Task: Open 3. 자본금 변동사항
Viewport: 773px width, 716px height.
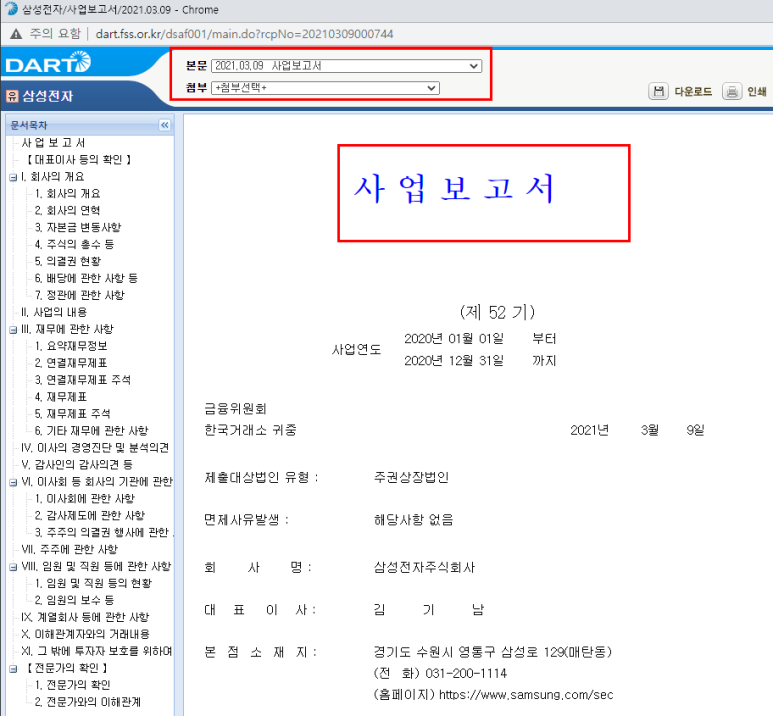Action: (x=78, y=227)
